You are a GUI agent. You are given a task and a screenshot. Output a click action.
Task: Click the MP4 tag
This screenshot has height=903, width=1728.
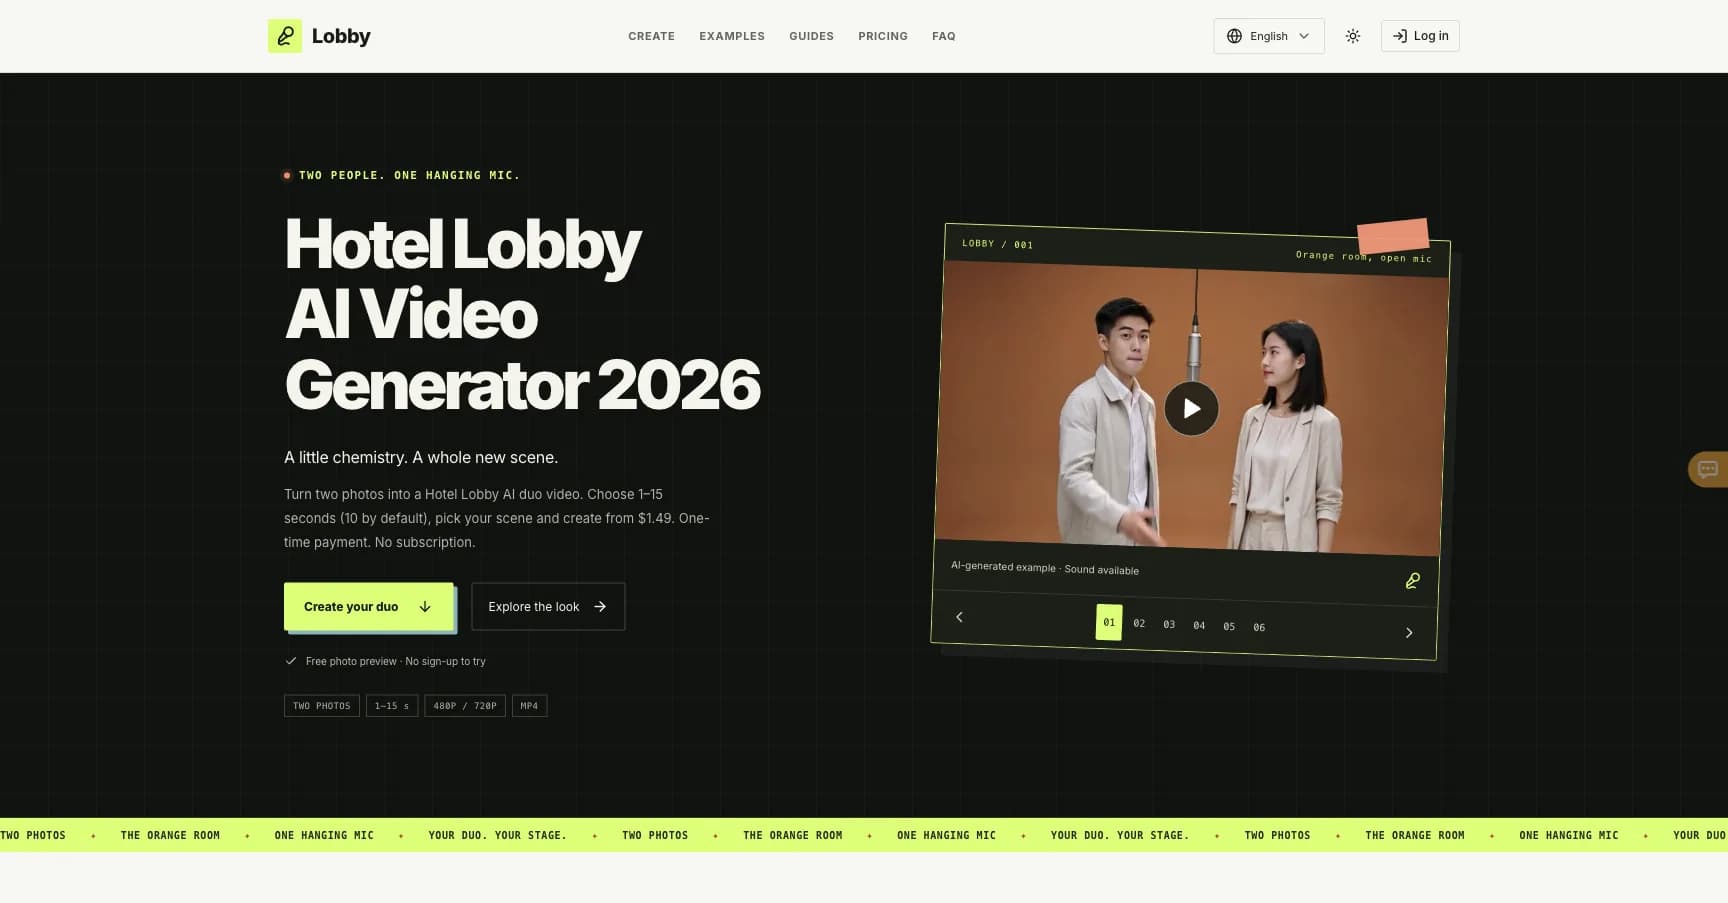529,706
